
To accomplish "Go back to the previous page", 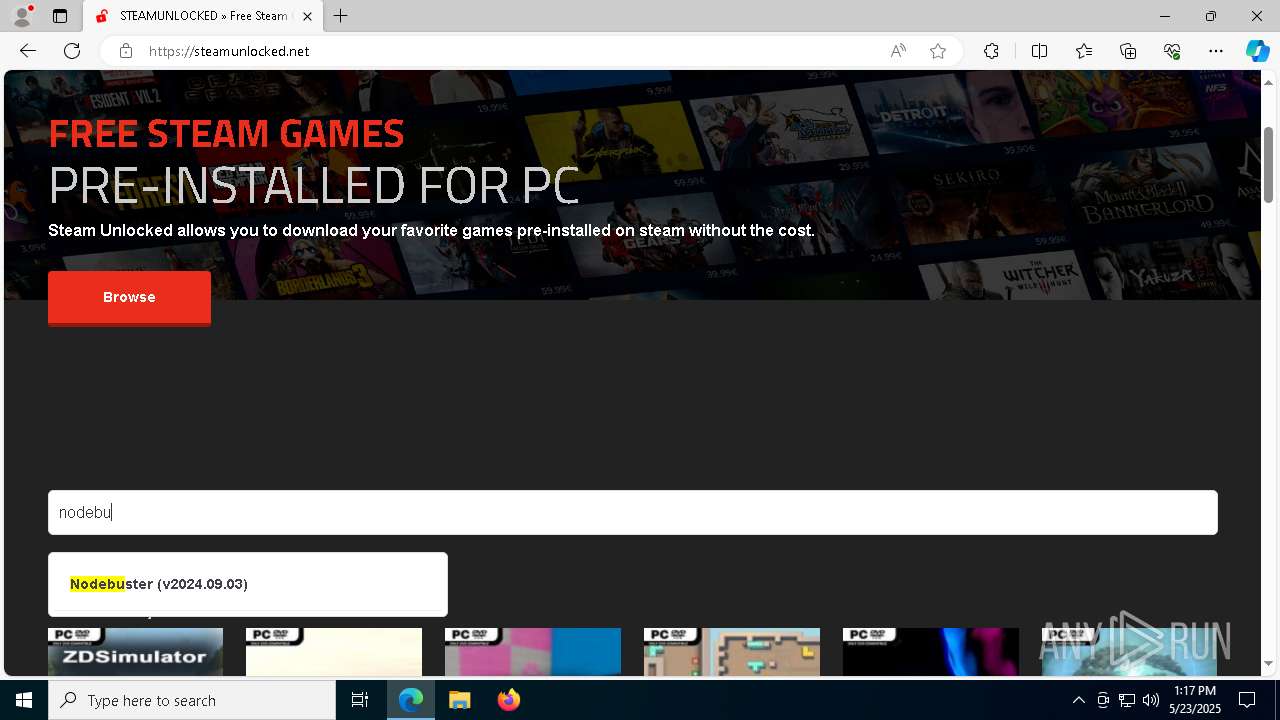I will tap(28, 51).
